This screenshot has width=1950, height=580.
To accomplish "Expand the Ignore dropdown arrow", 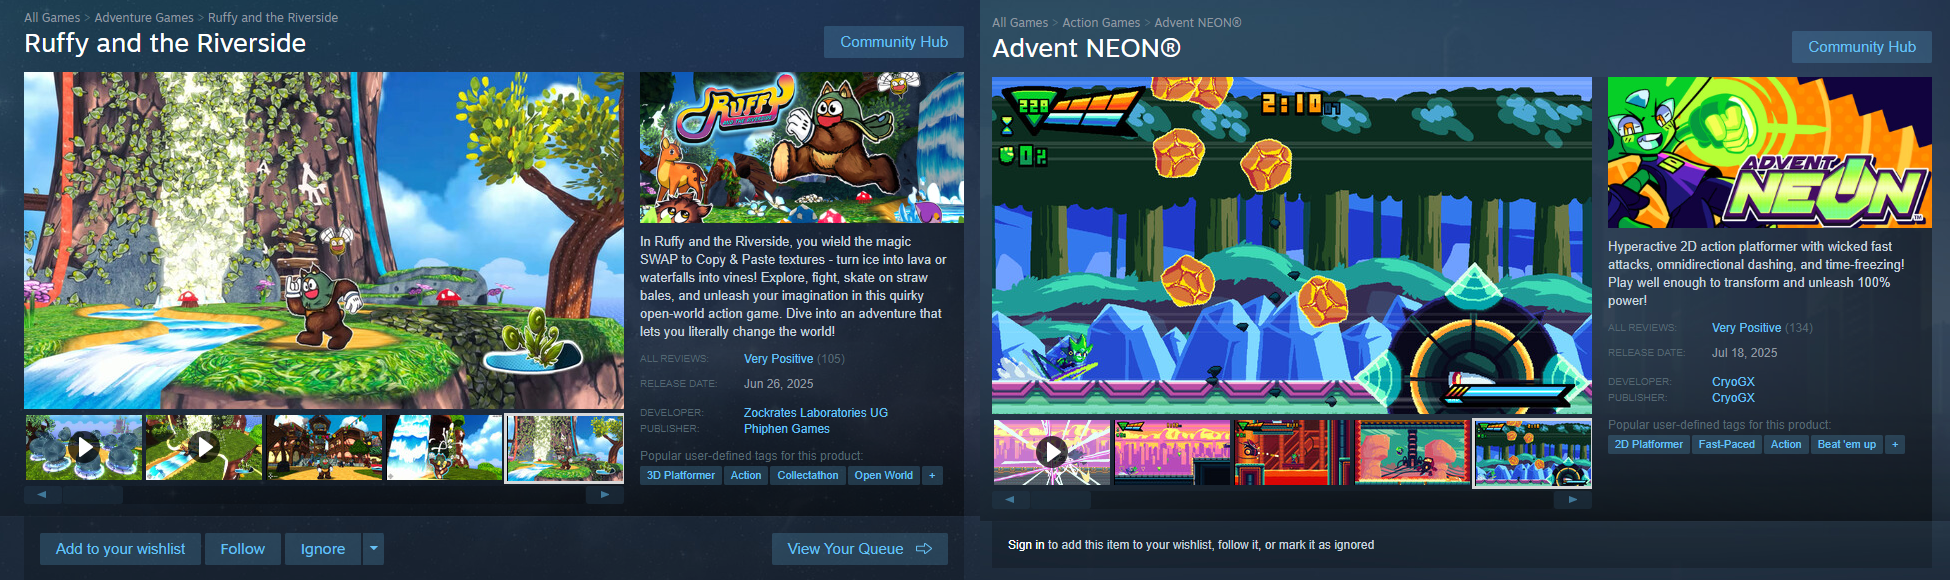I will coord(373,549).
